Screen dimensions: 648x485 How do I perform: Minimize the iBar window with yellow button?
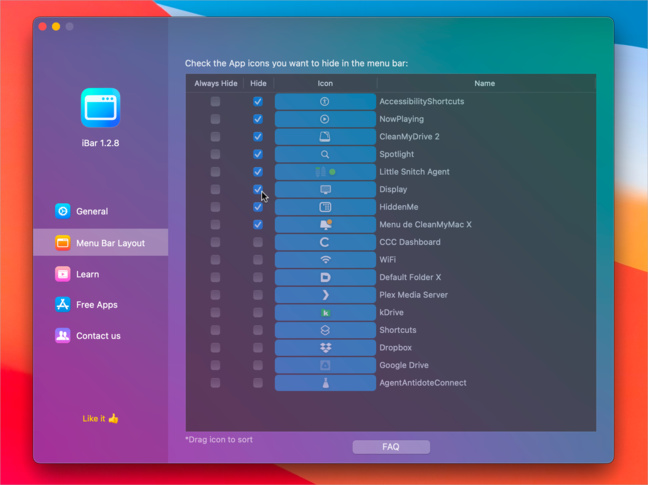click(56, 26)
